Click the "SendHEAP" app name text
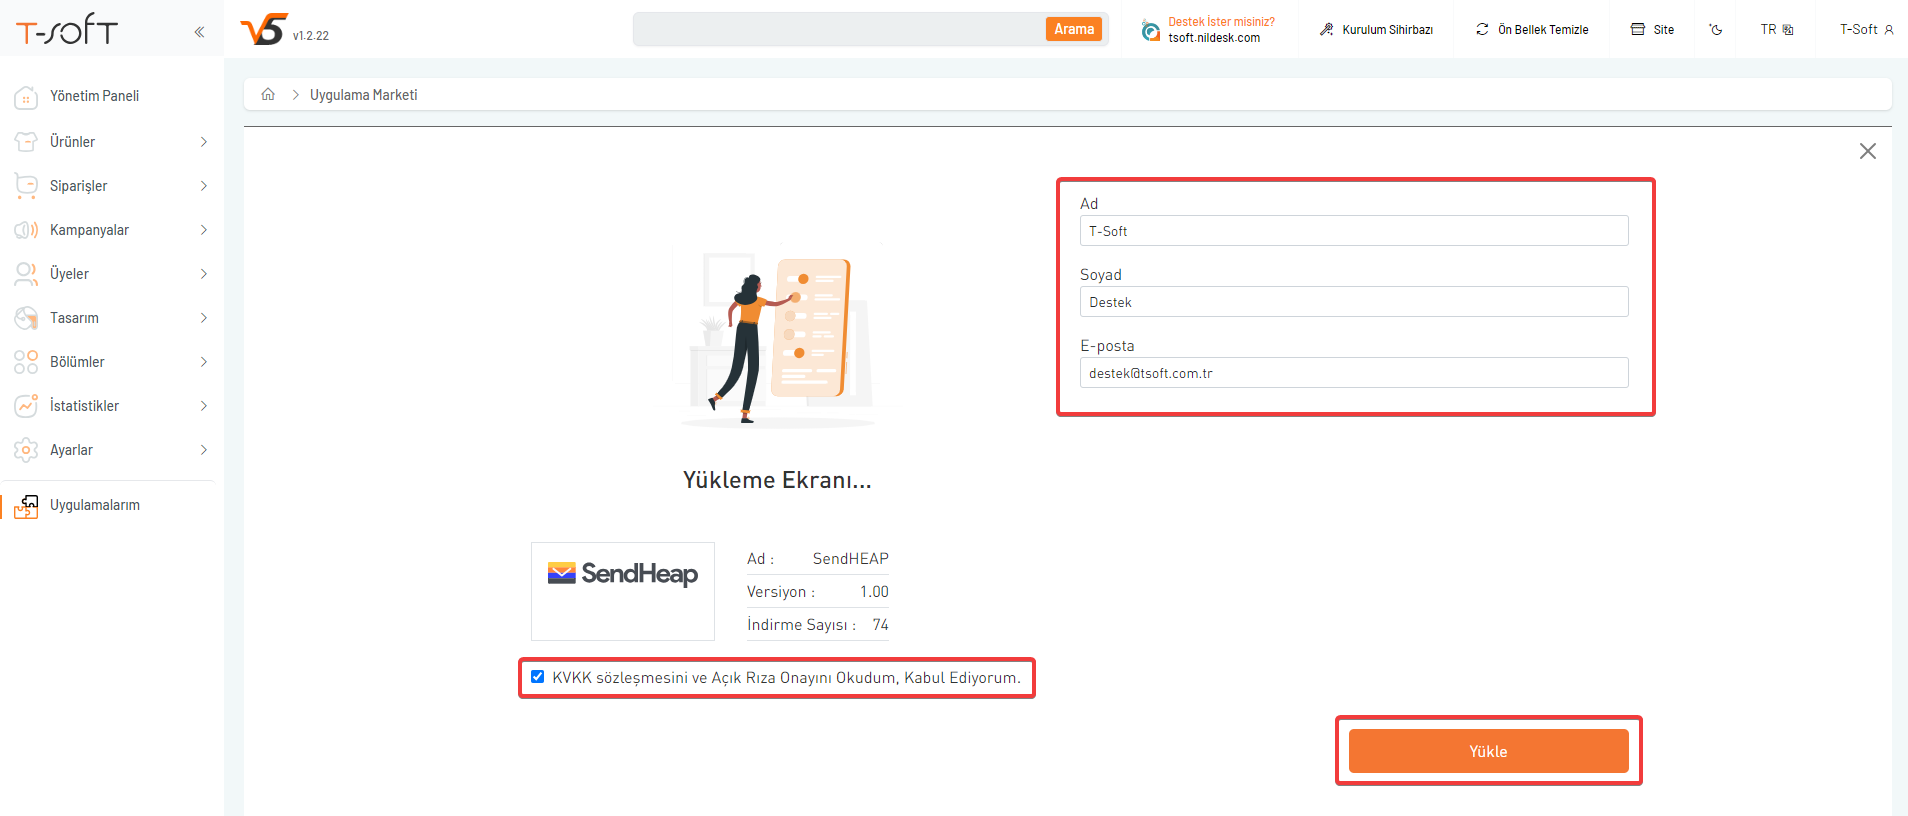Screen dimensions: 1908x816 coord(850,559)
